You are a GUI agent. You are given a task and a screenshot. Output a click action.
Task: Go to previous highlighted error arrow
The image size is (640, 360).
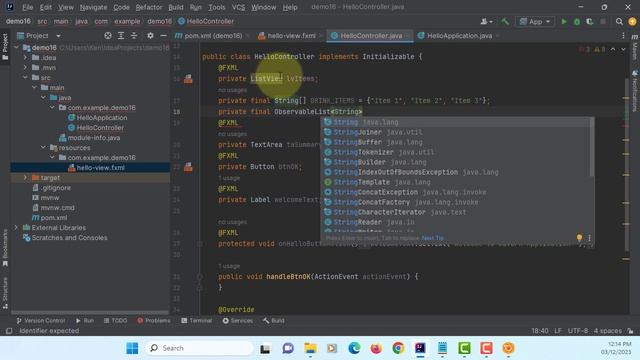click(x=613, y=49)
